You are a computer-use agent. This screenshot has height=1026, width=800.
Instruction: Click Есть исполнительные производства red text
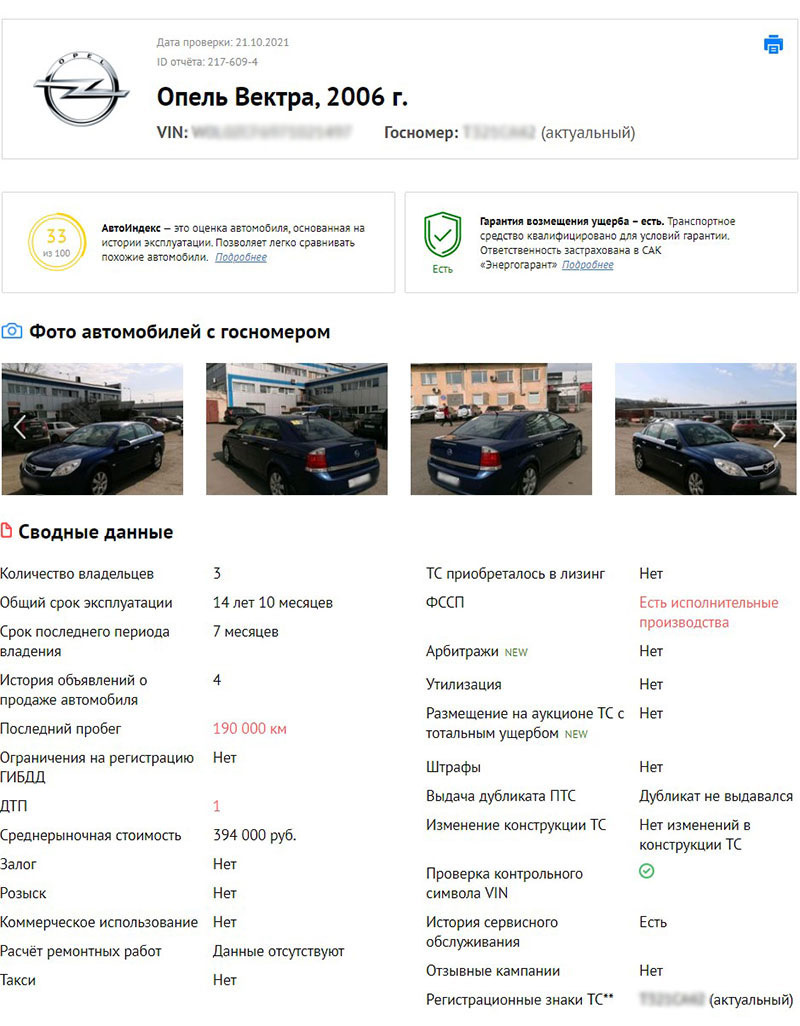coord(708,612)
